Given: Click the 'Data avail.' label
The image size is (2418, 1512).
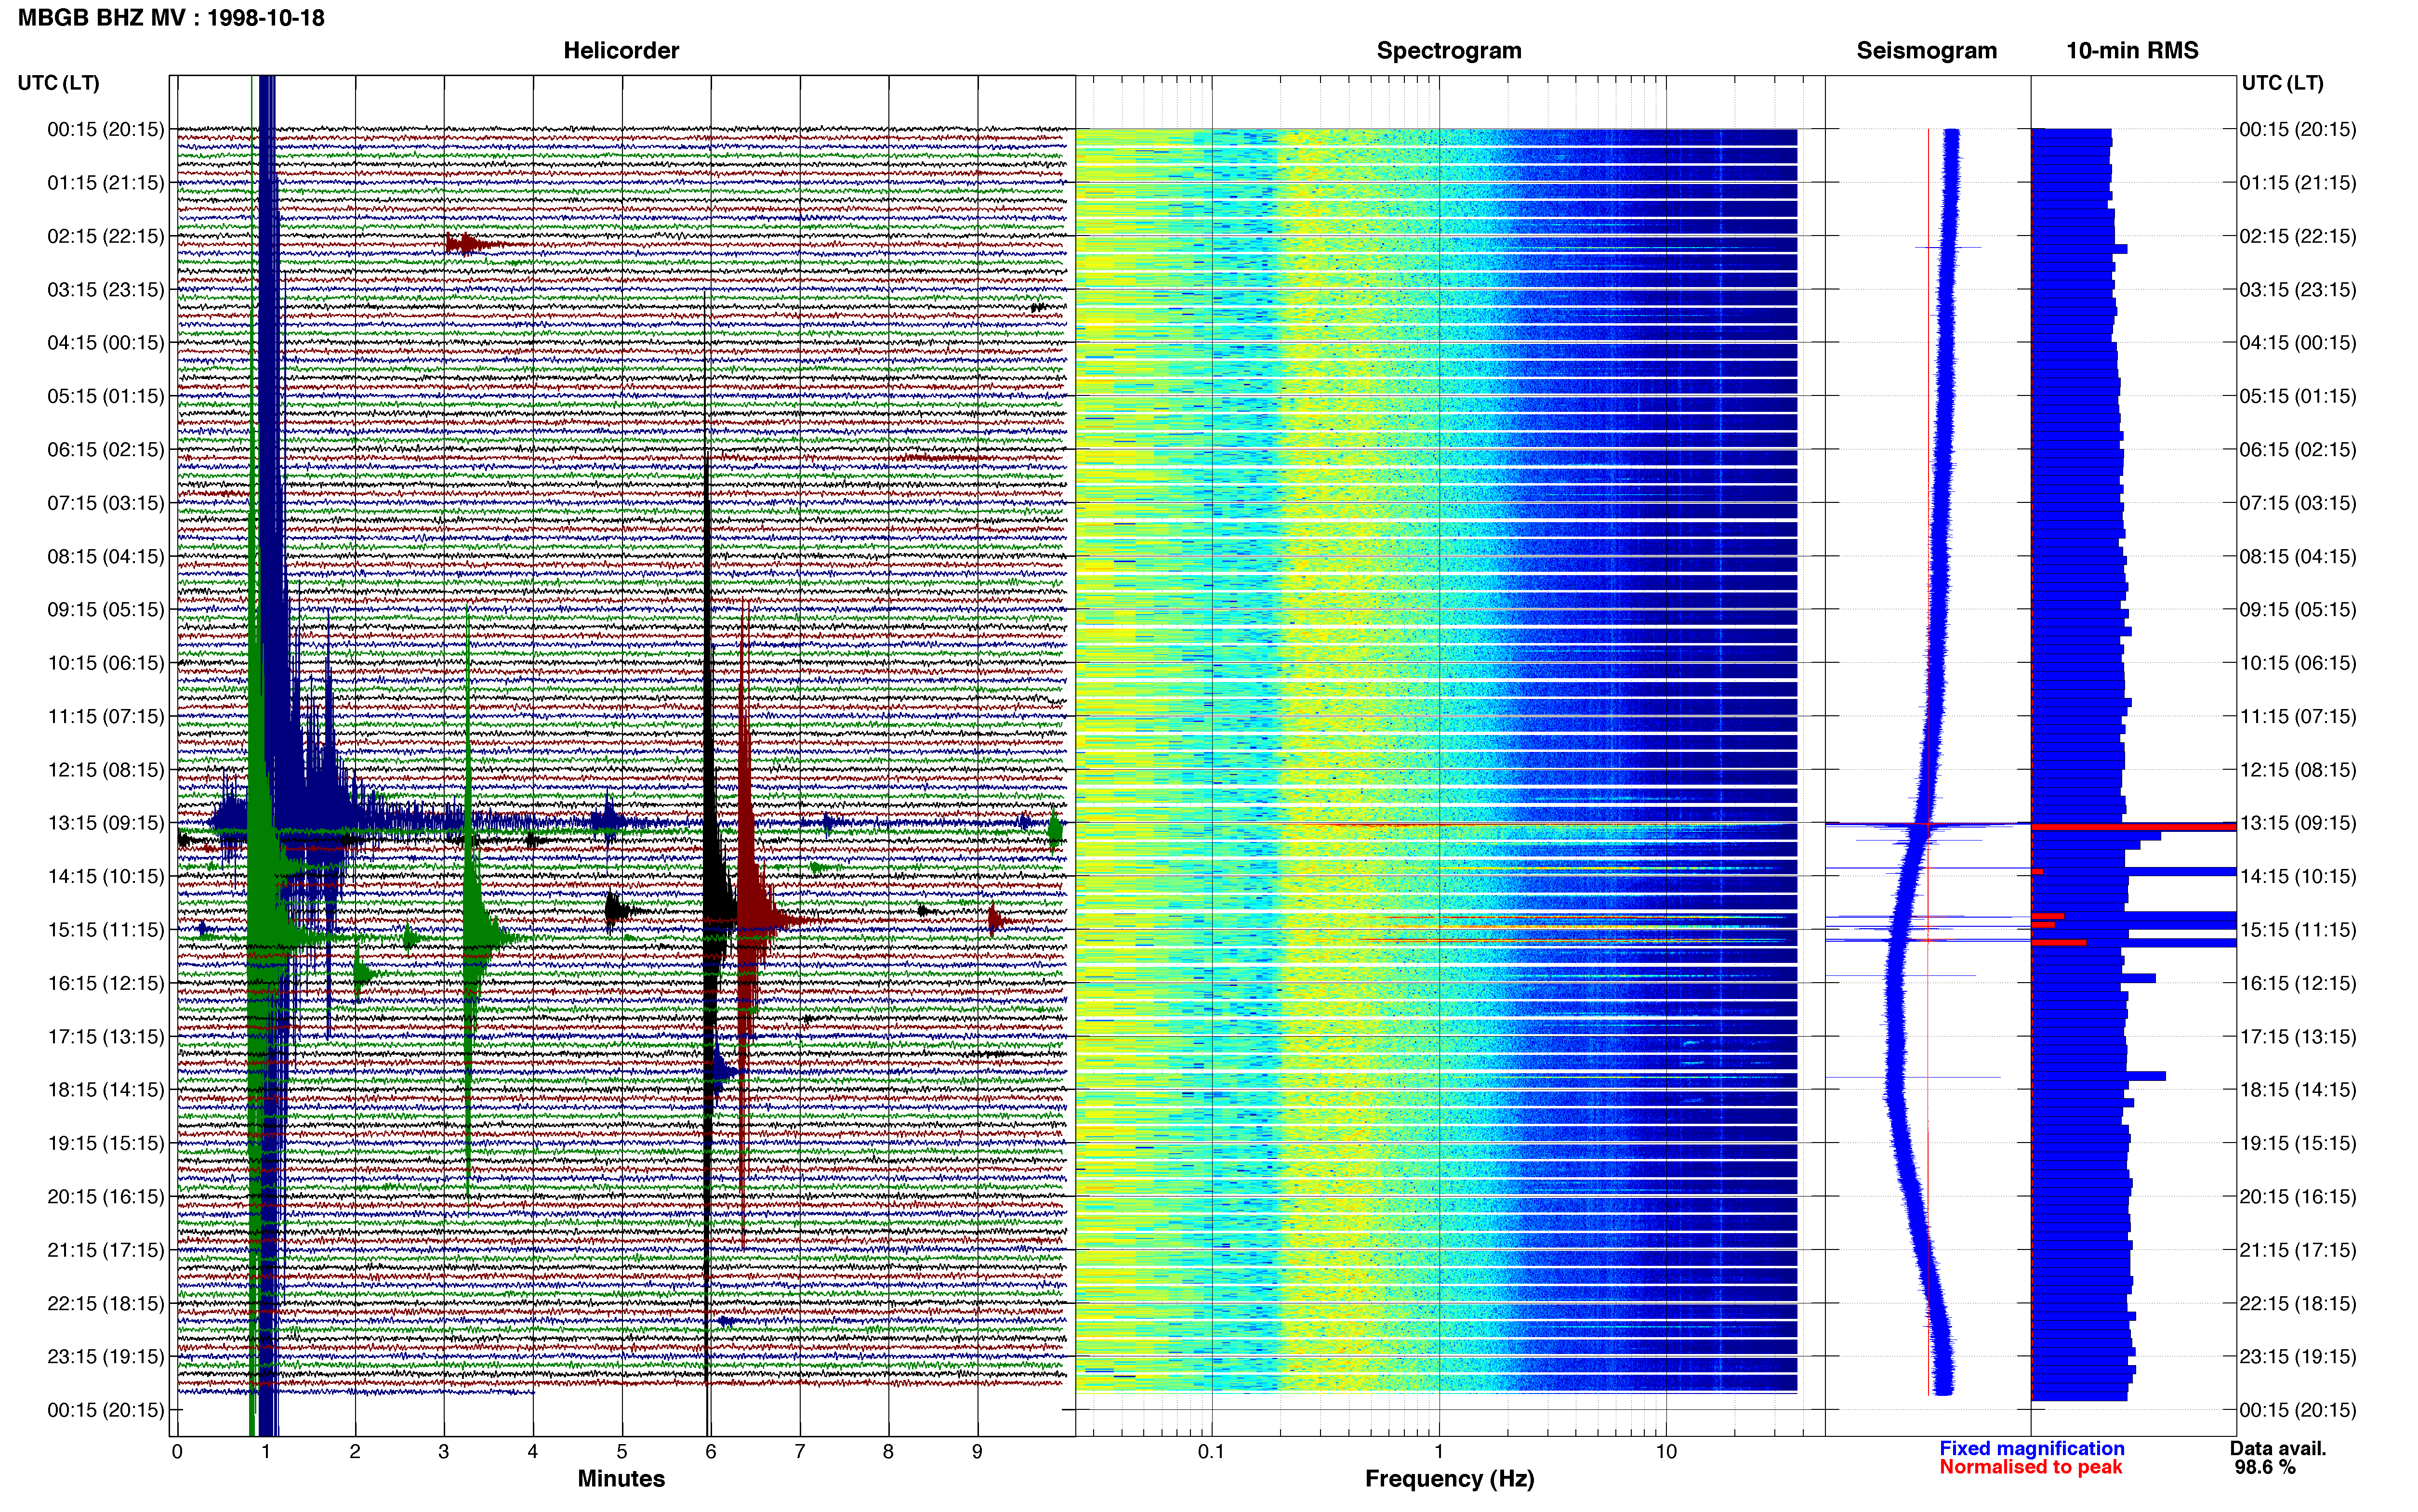Looking at the screenshot, I should pyautogui.click(x=2278, y=1449).
